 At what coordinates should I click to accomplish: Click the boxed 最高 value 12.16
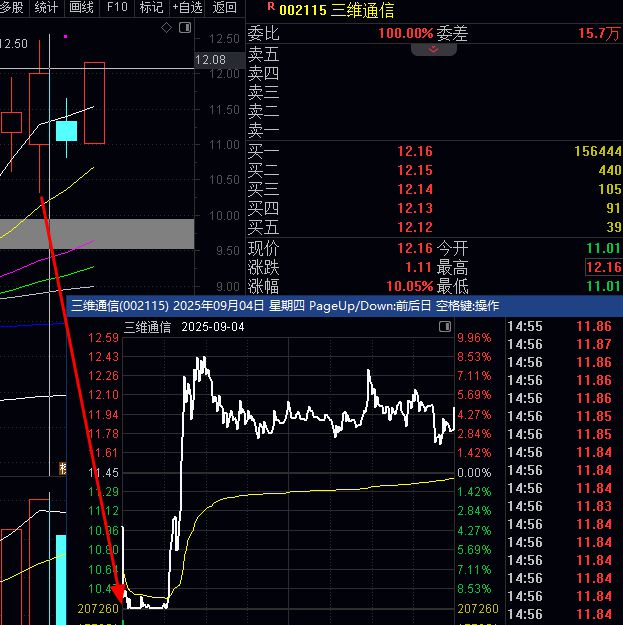(x=603, y=267)
